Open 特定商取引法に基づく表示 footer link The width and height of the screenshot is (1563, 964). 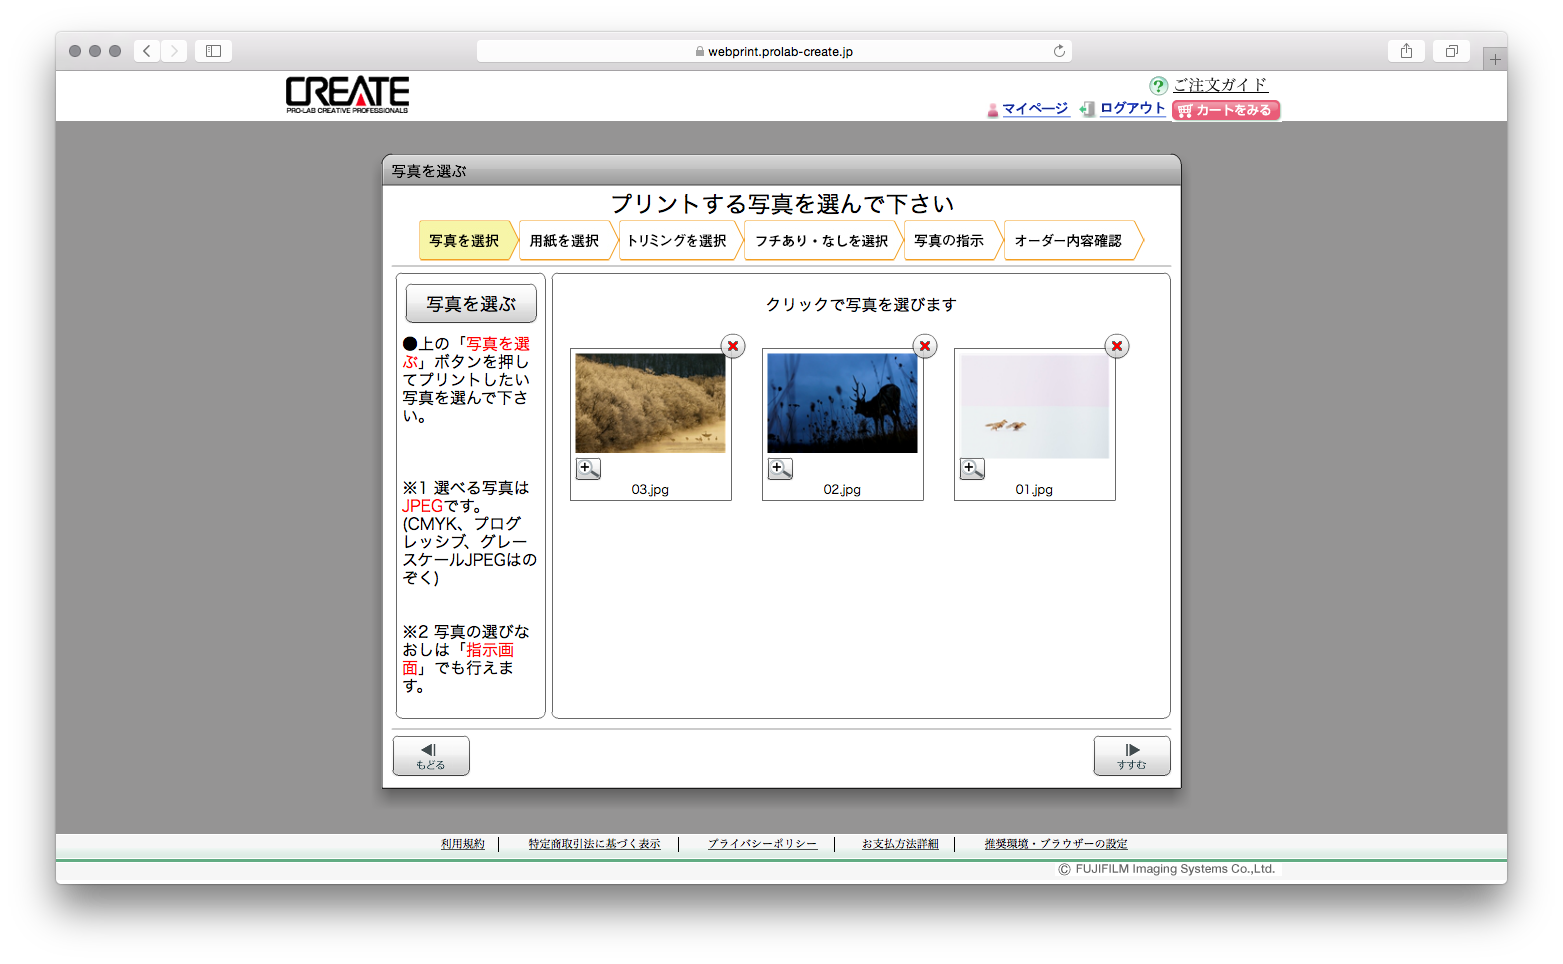tap(595, 844)
